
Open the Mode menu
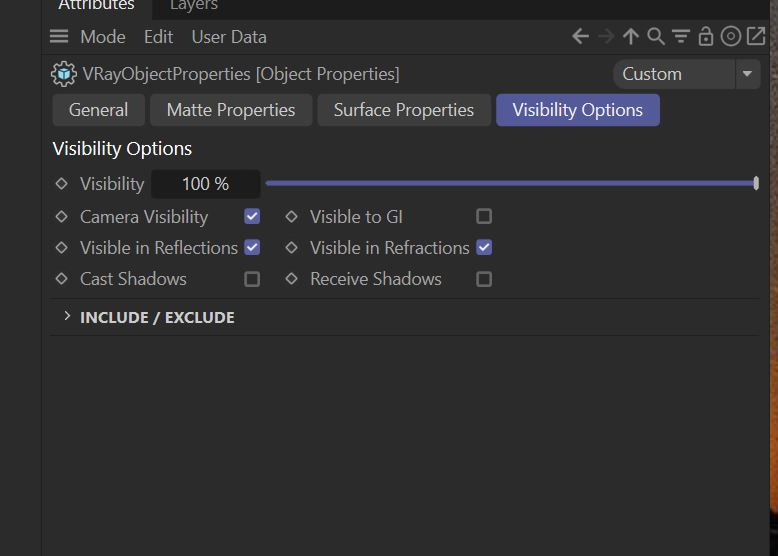(103, 37)
